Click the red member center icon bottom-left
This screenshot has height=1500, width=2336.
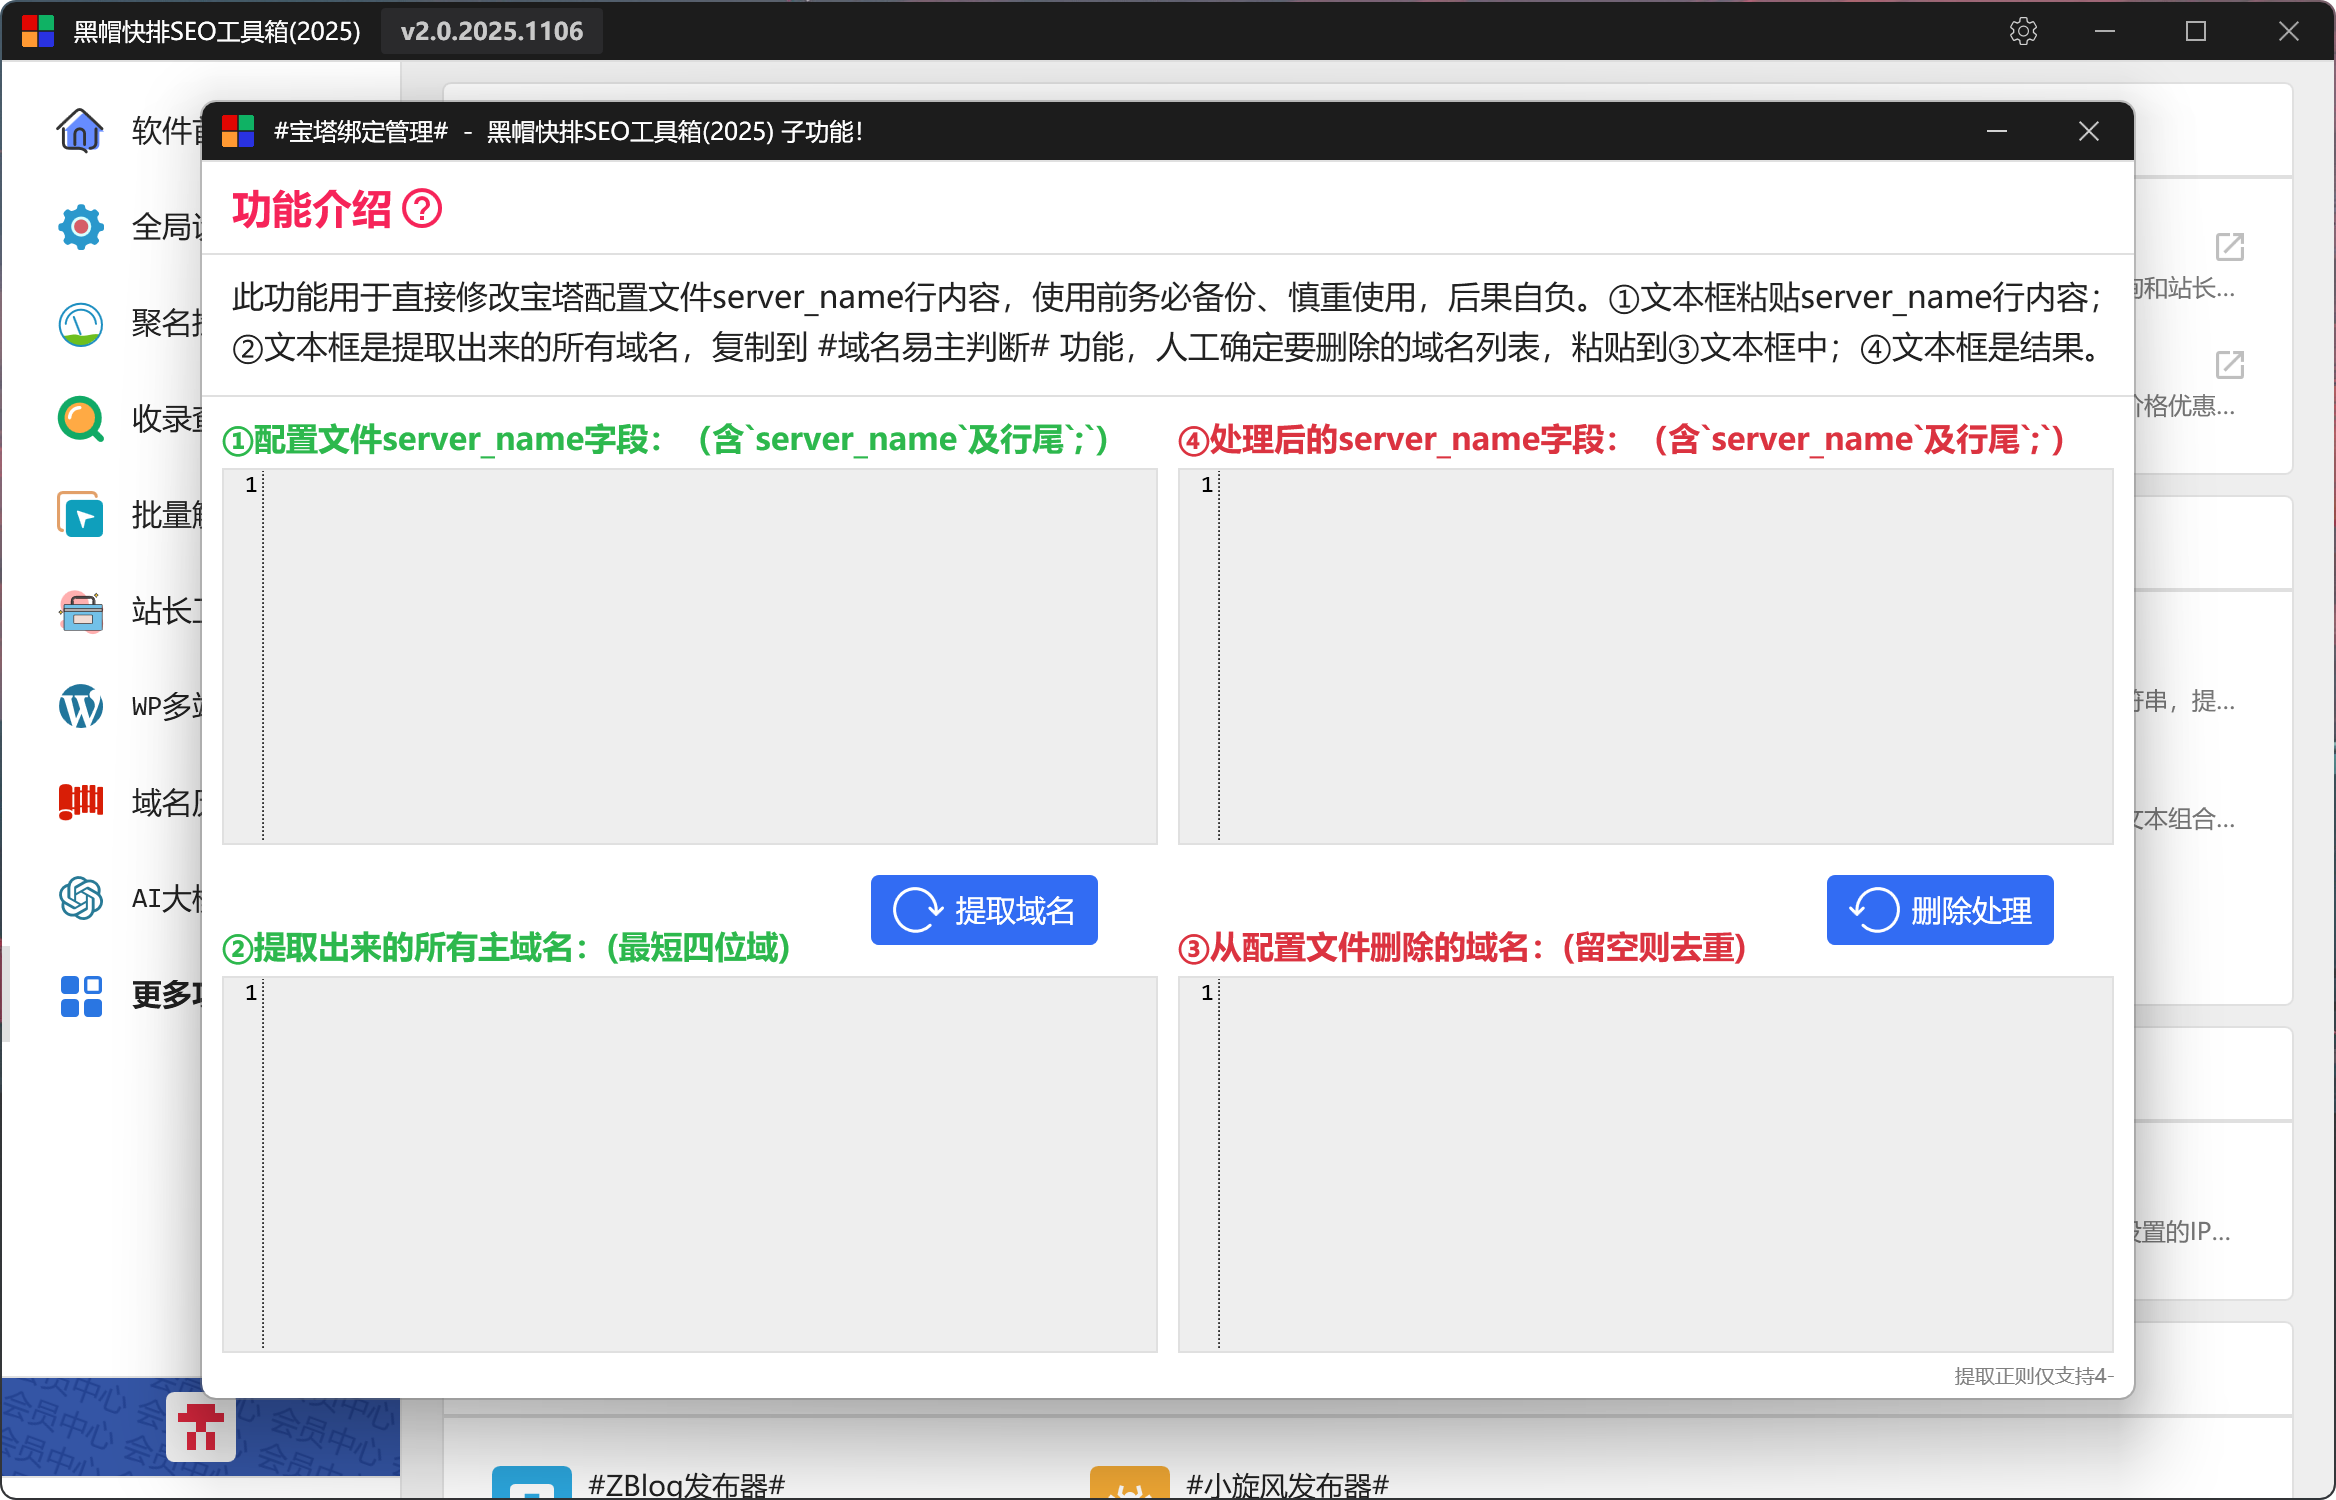coord(201,1427)
